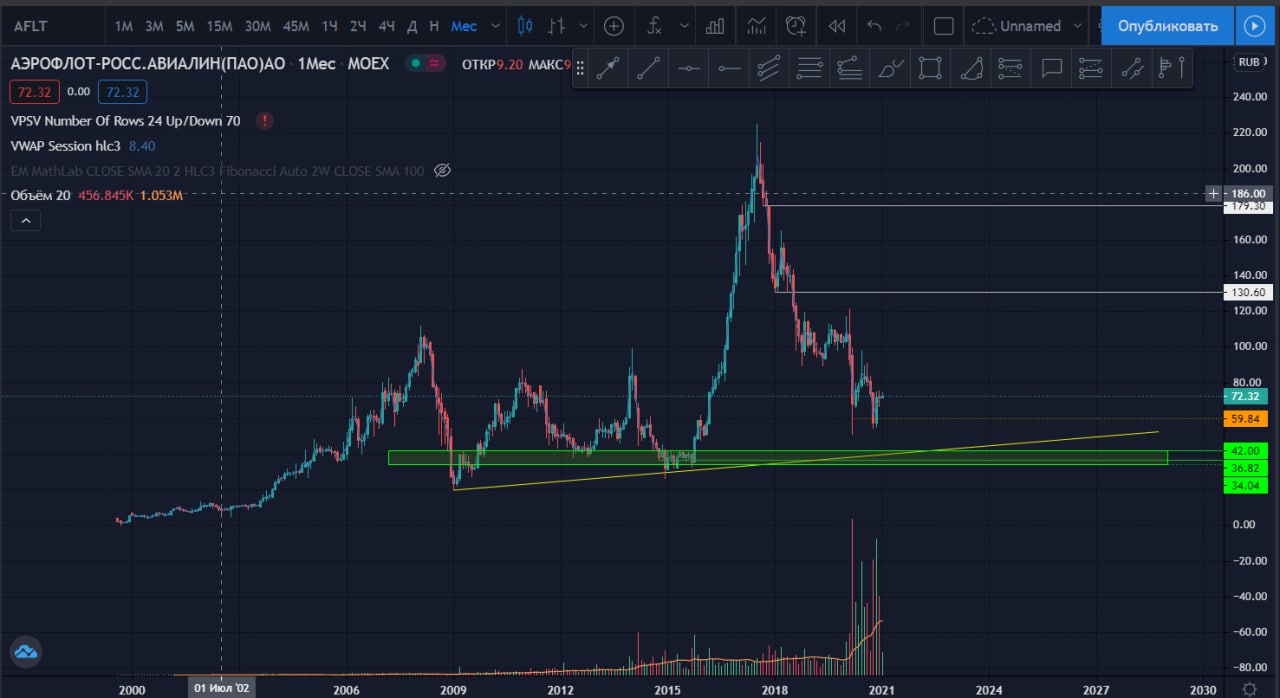
Task: Select the rectangle drawing tool
Action: [930, 68]
